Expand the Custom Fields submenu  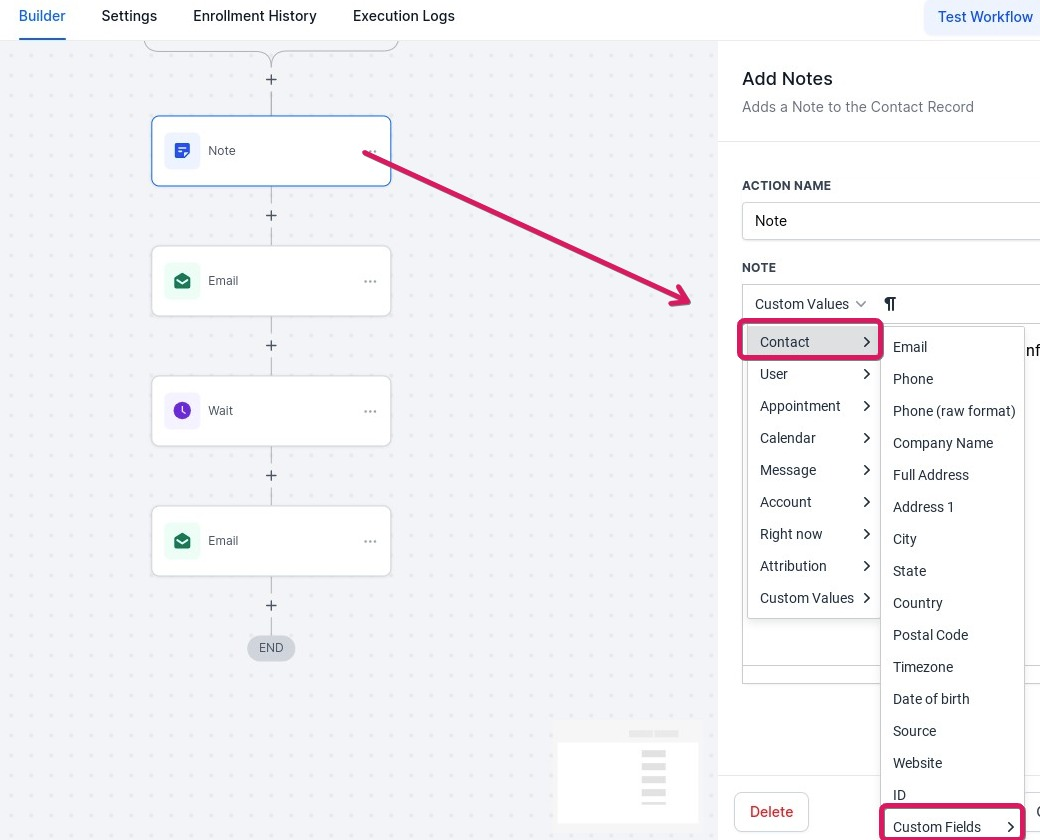click(952, 827)
